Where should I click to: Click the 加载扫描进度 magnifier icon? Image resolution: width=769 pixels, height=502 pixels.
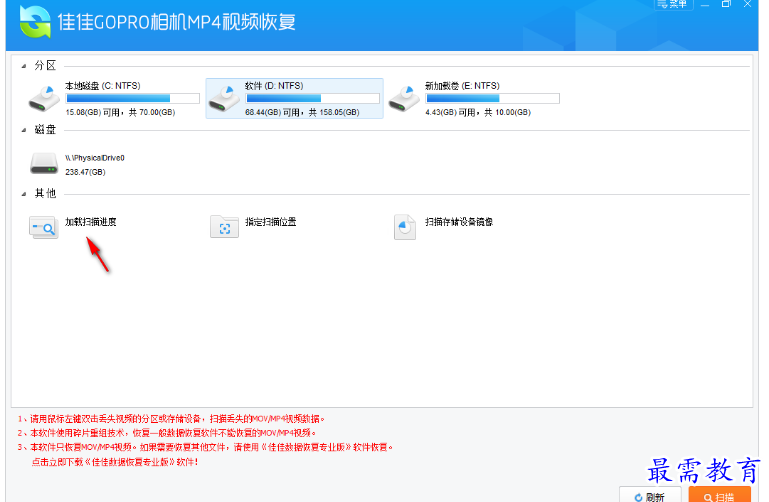(44, 228)
